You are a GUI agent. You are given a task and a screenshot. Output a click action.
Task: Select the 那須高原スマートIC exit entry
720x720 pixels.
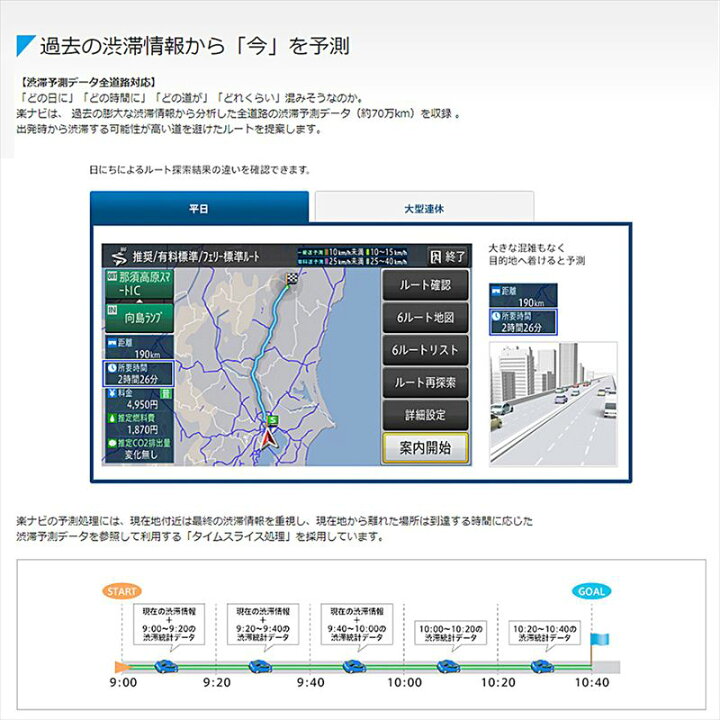click(x=139, y=284)
